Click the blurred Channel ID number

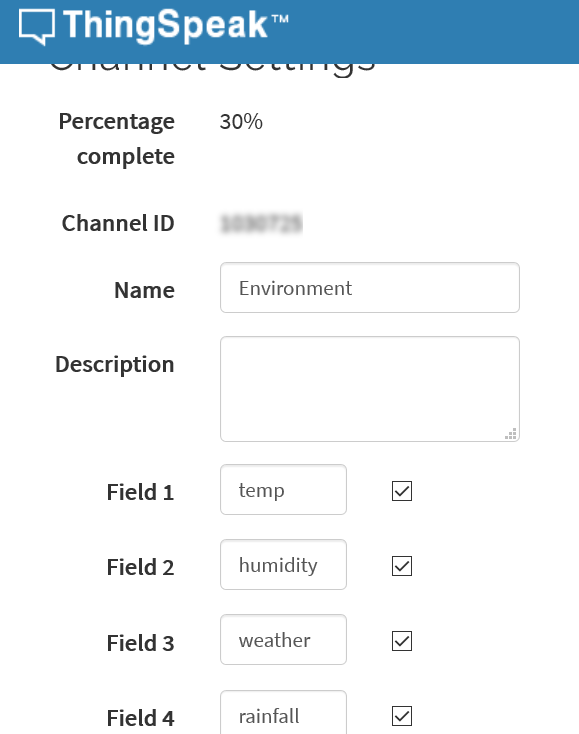261,223
